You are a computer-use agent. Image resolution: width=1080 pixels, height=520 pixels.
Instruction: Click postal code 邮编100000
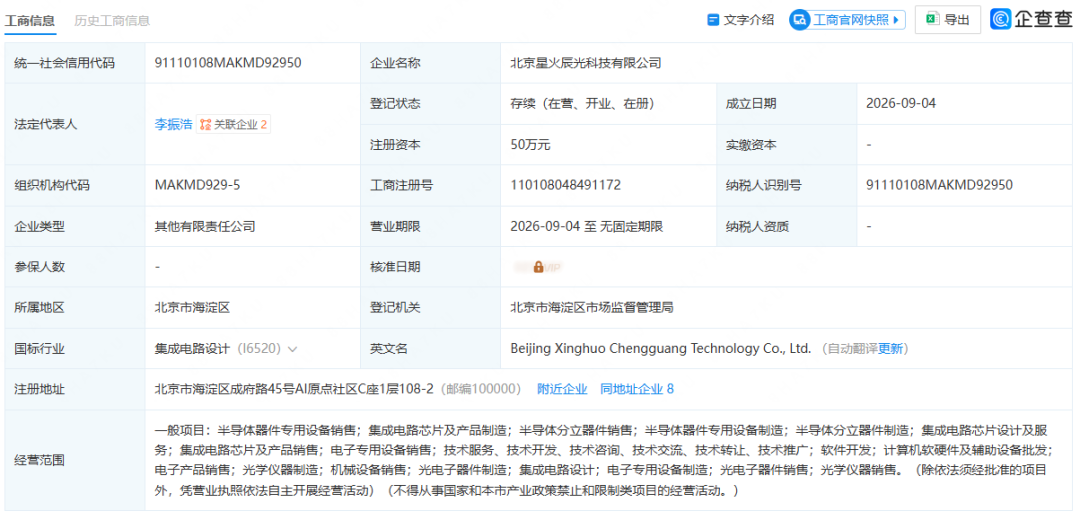[x=479, y=389]
